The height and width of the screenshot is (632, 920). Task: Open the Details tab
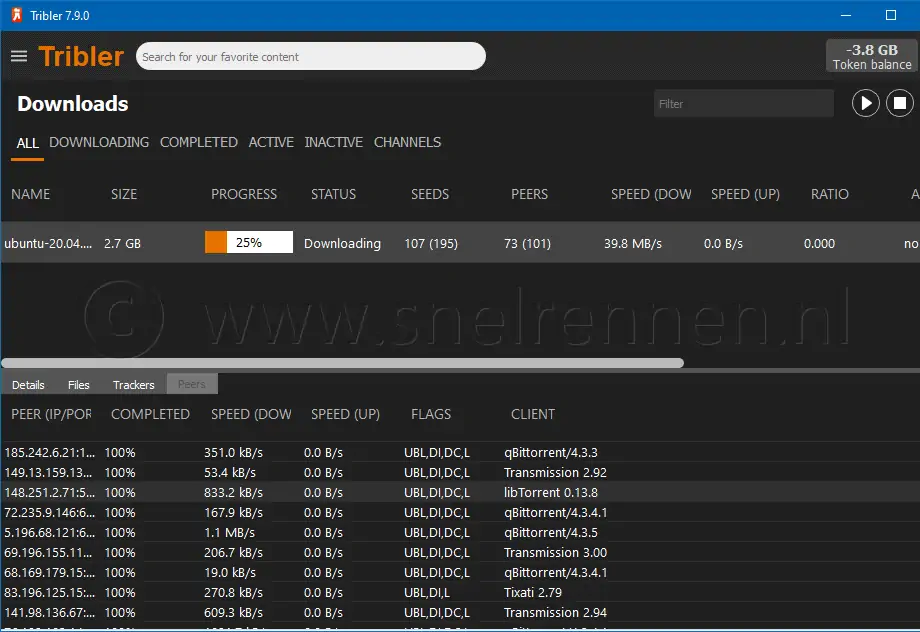(x=28, y=385)
